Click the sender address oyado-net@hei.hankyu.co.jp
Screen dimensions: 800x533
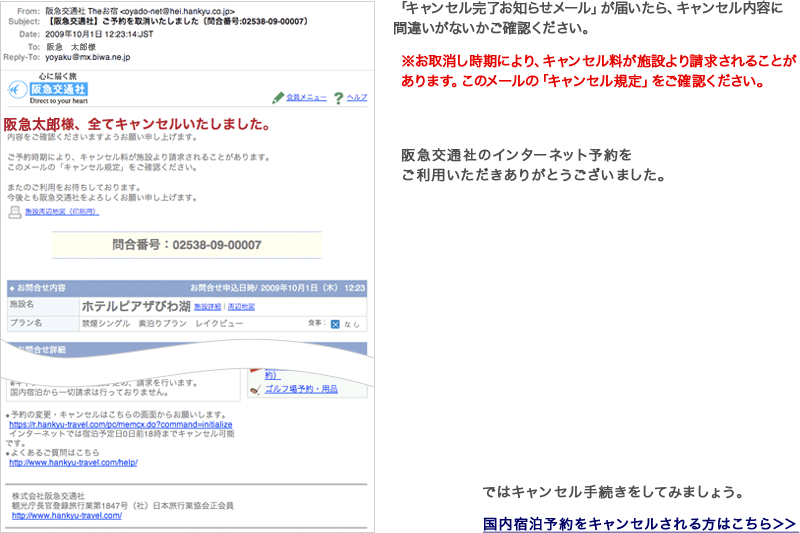point(177,11)
